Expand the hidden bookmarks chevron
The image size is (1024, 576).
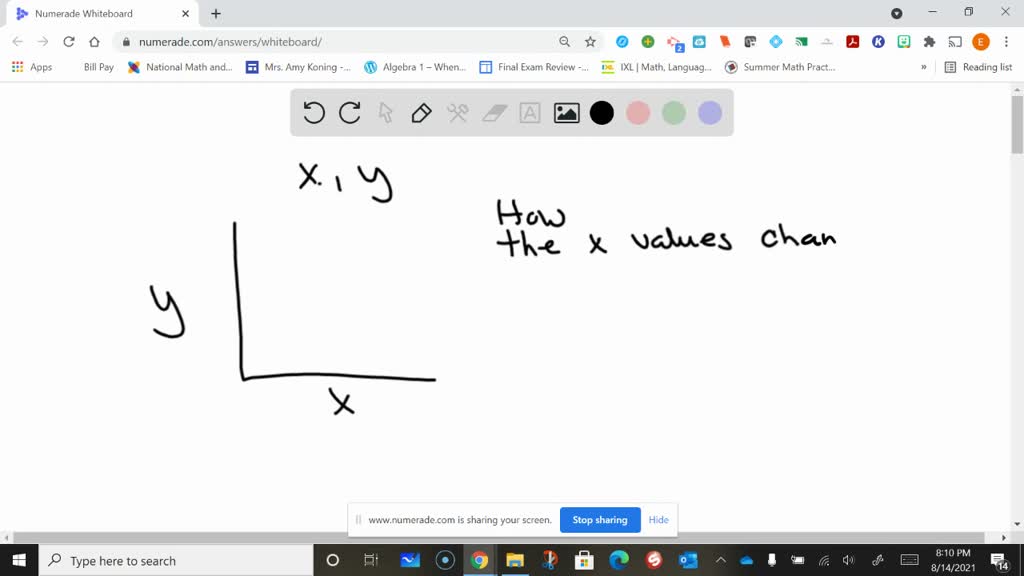click(925, 67)
